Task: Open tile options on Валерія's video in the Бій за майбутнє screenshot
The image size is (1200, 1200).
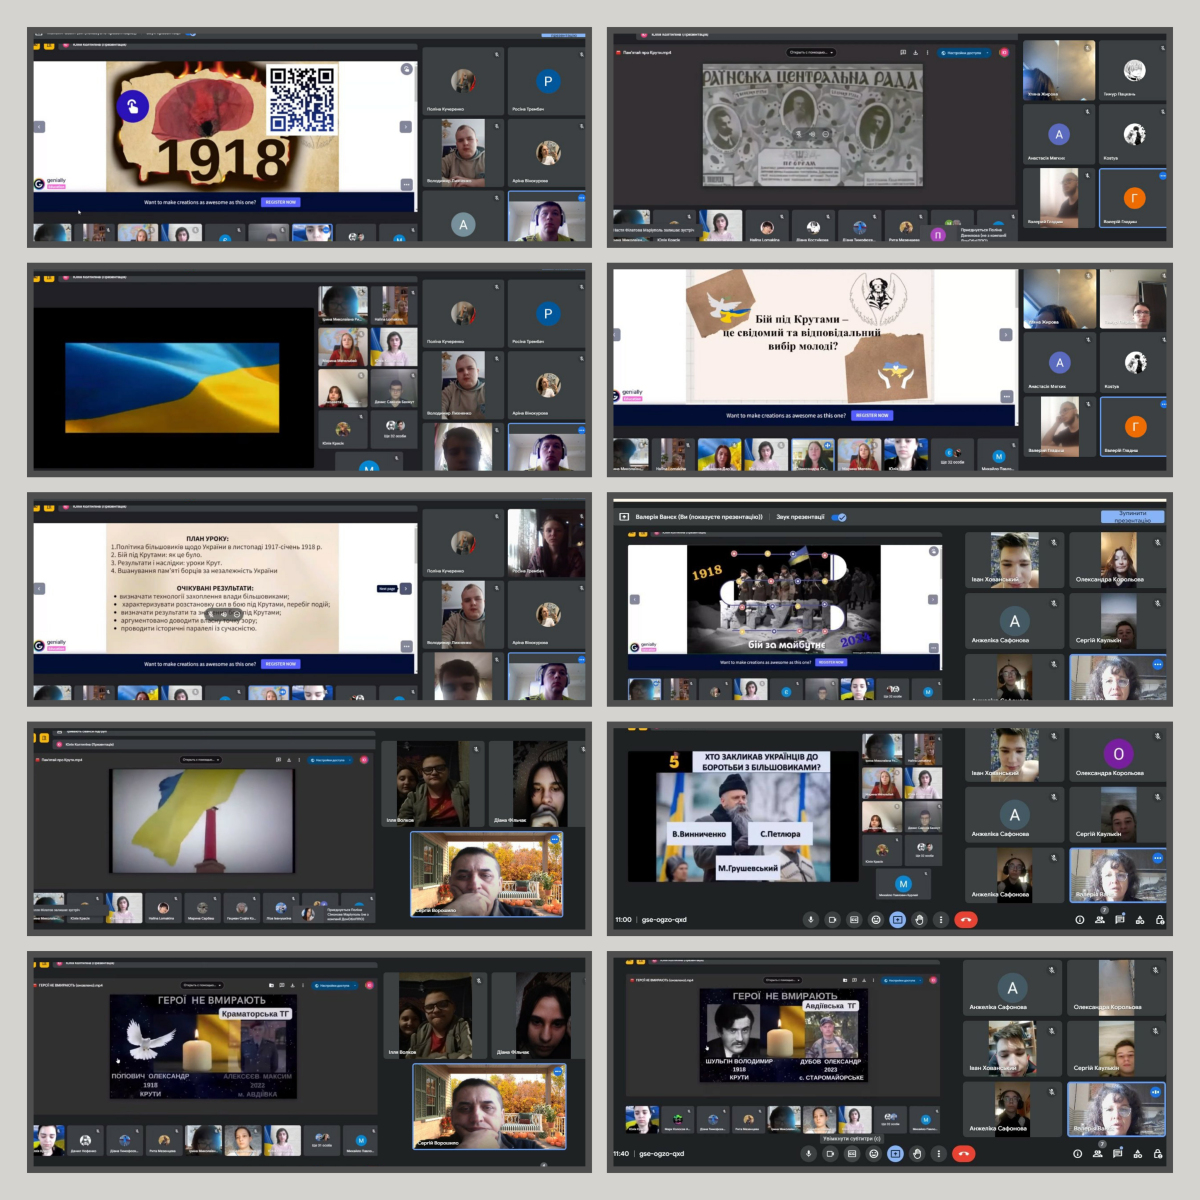Action: [x=1157, y=664]
